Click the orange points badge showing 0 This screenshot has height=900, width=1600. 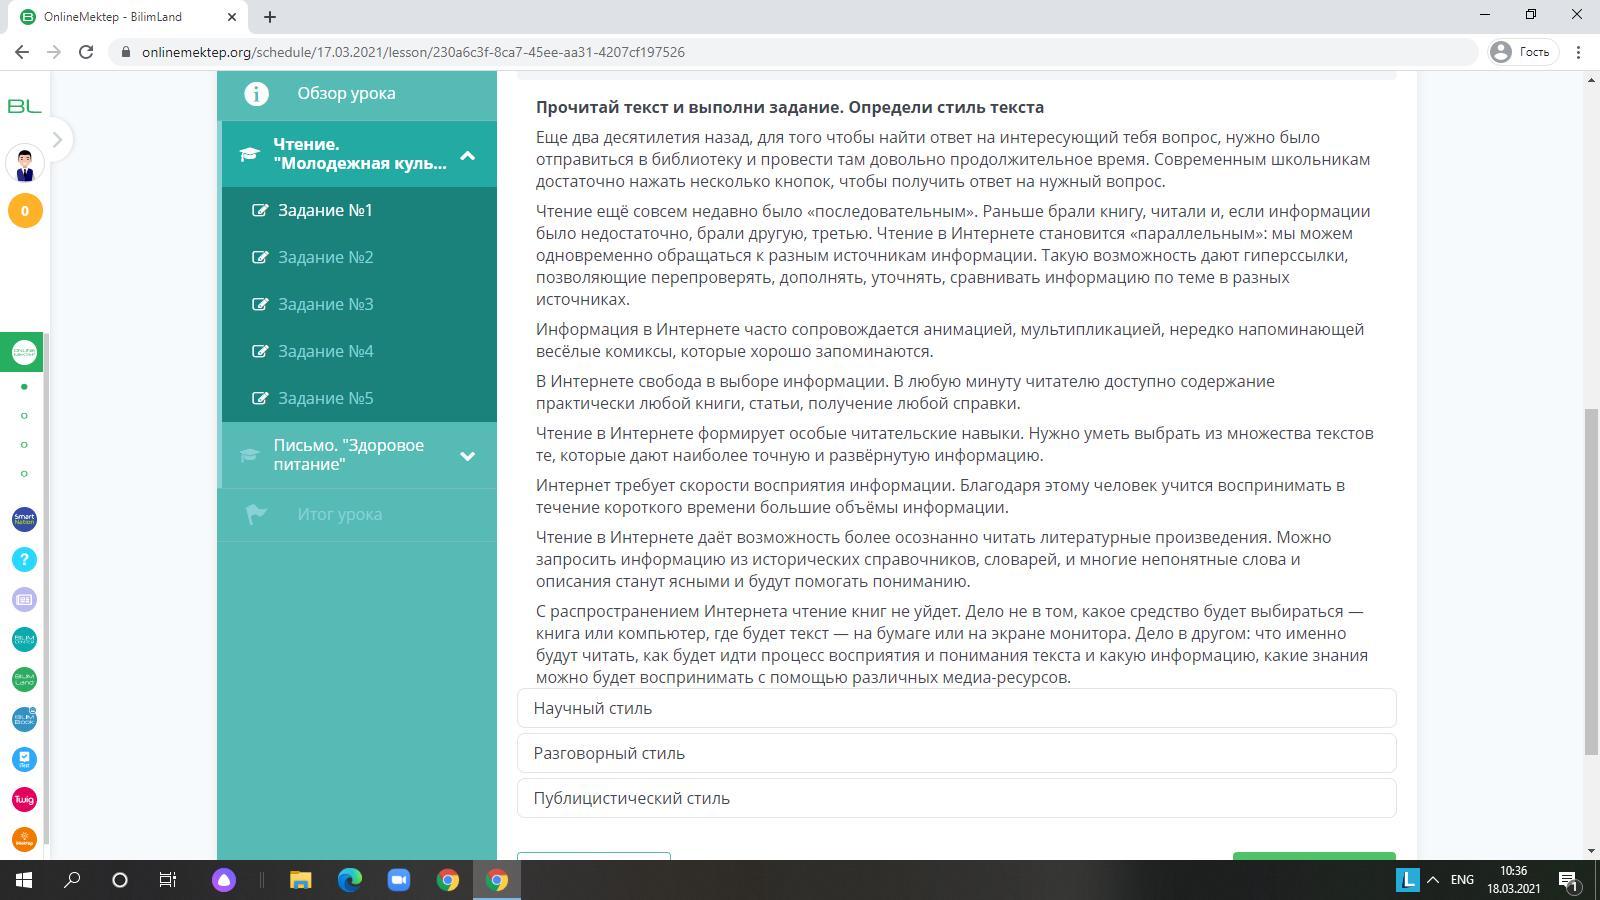coord(25,211)
